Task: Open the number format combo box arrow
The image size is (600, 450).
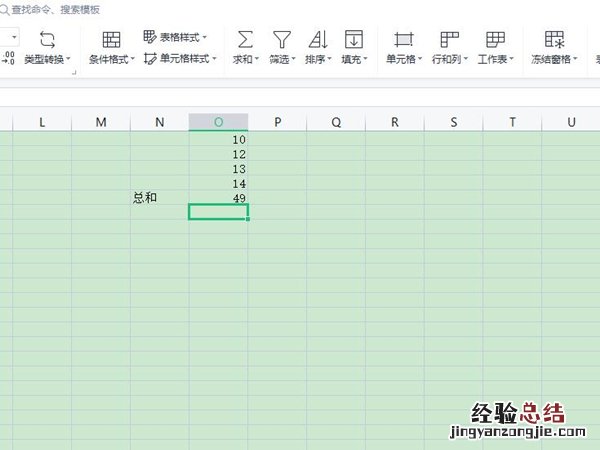Action: (x=14, y=37)
